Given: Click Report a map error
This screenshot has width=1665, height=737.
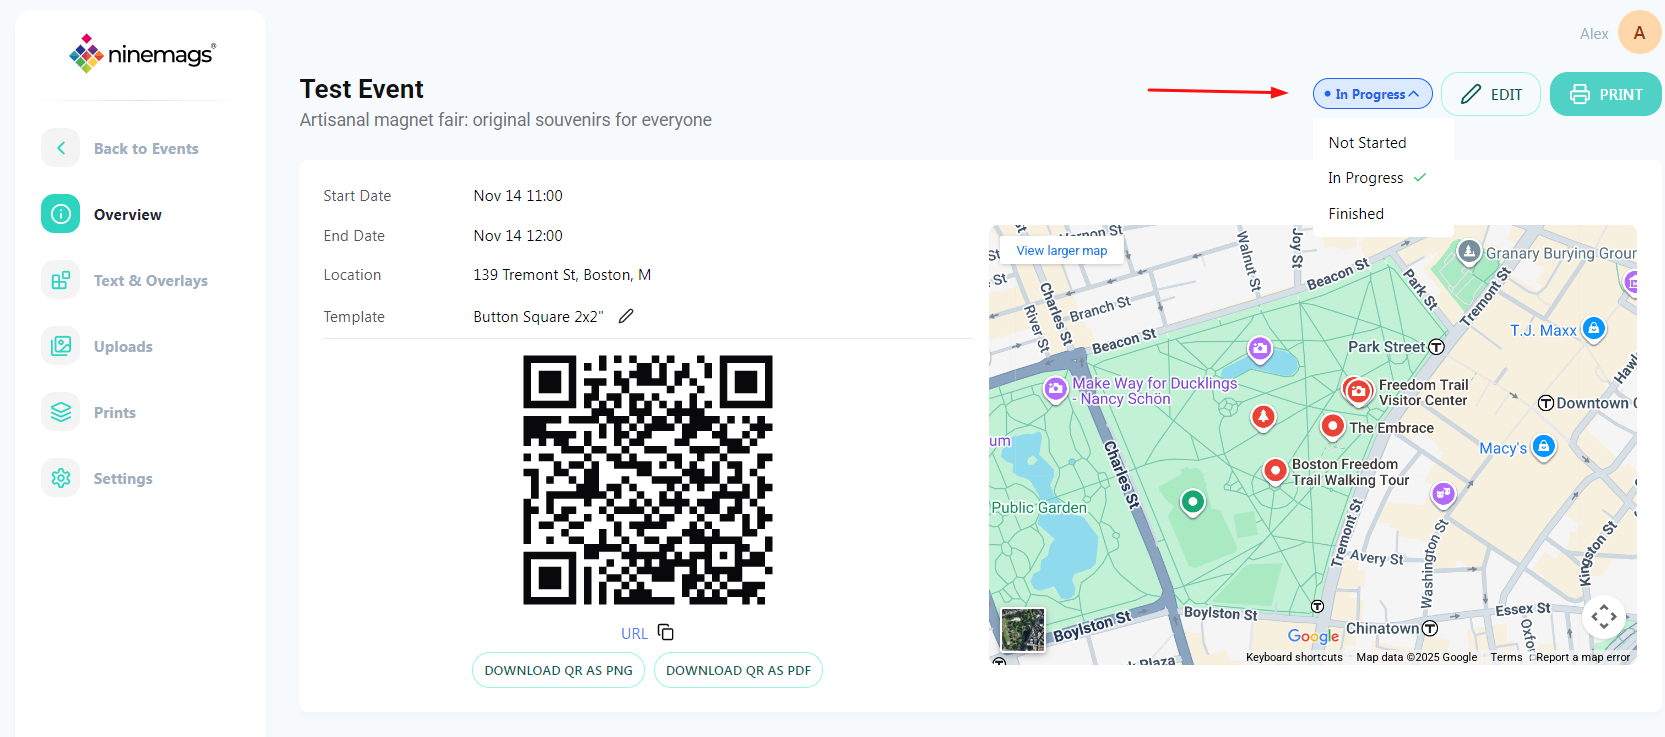Looking at the screenshot, I should [x=1583, y=657].
